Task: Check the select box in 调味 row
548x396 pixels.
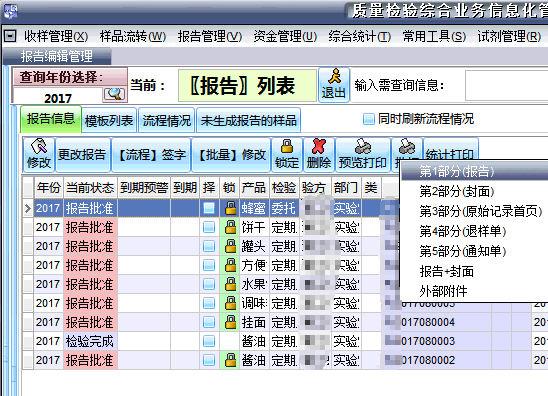Action: point(209,303)
